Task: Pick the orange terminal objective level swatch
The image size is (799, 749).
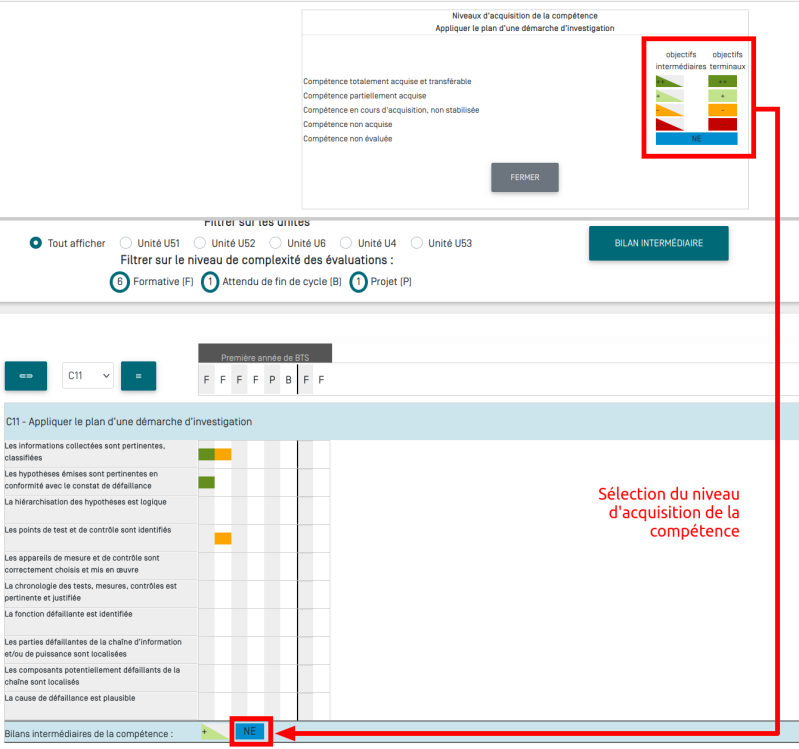Action: pyautogui.click(x=722, y=110)
